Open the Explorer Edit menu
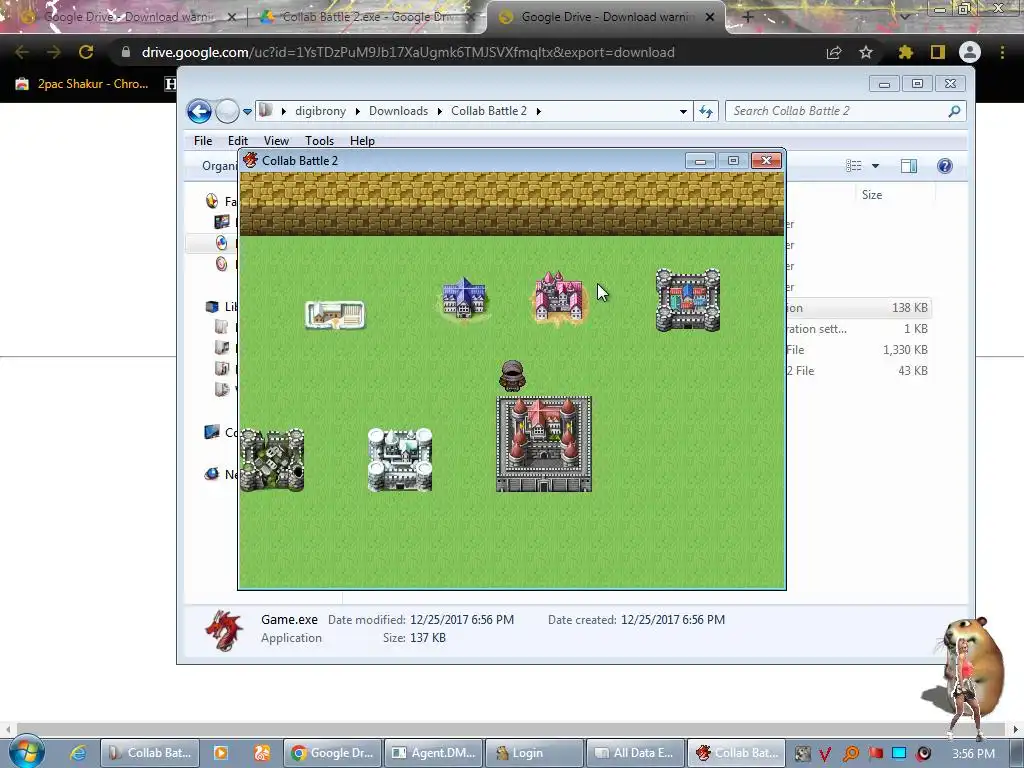Viewport: 1024px width, 768px height. pyautogui.click(x=238, y=140)
